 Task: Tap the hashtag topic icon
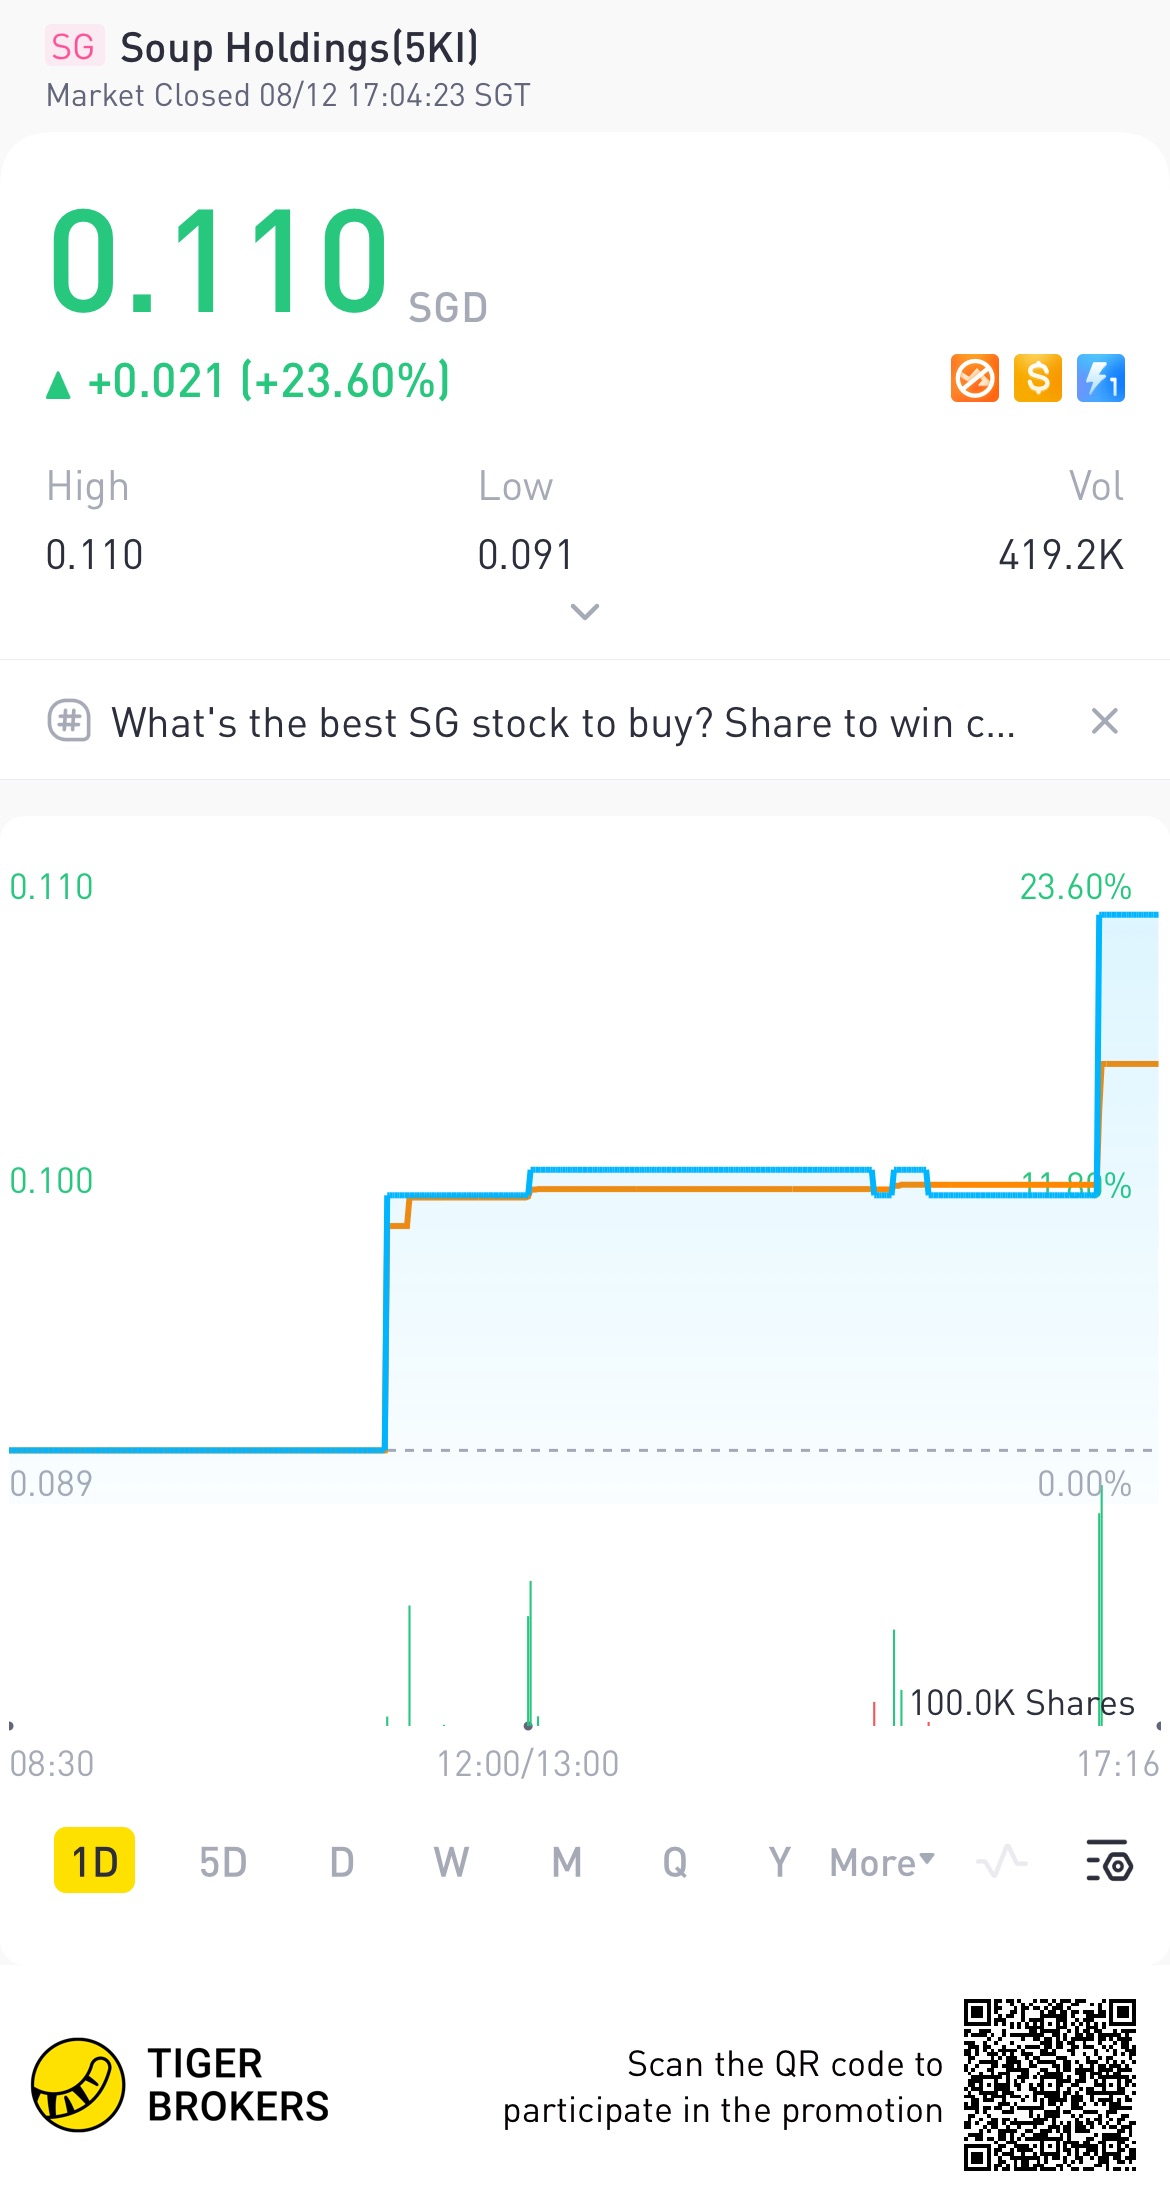(69, 721)
